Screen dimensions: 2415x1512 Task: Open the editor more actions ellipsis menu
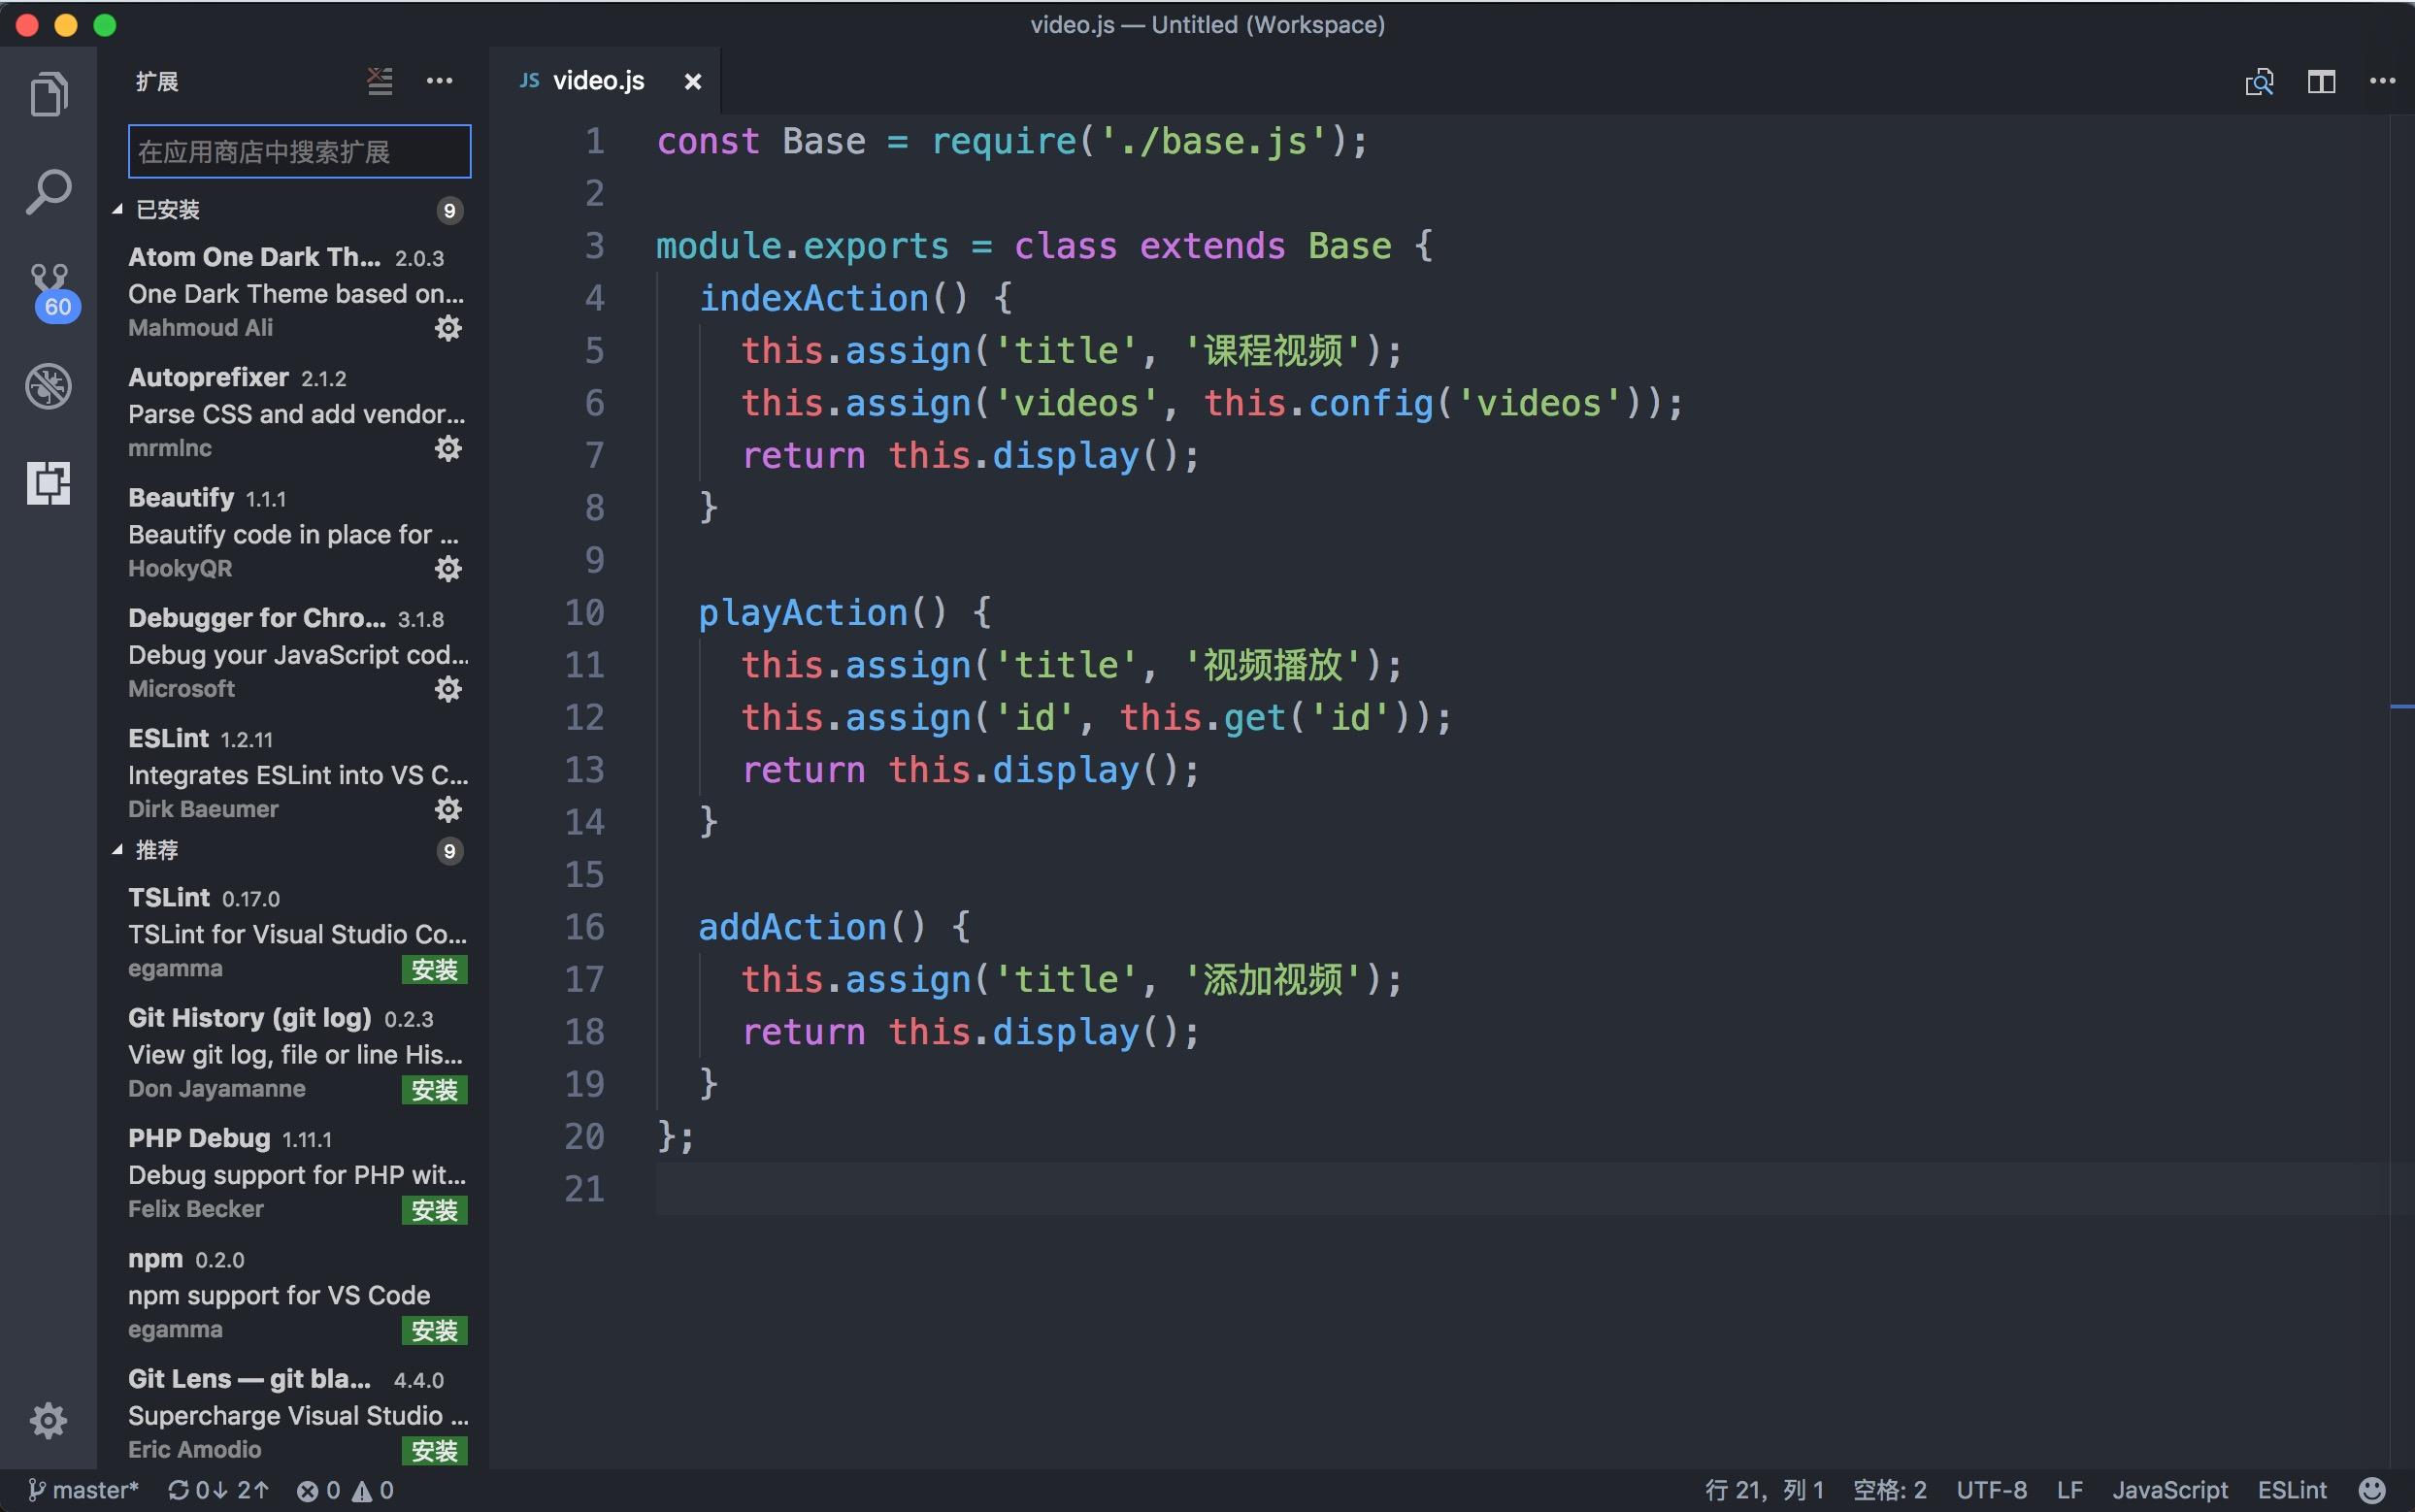tap(2384, 81)
